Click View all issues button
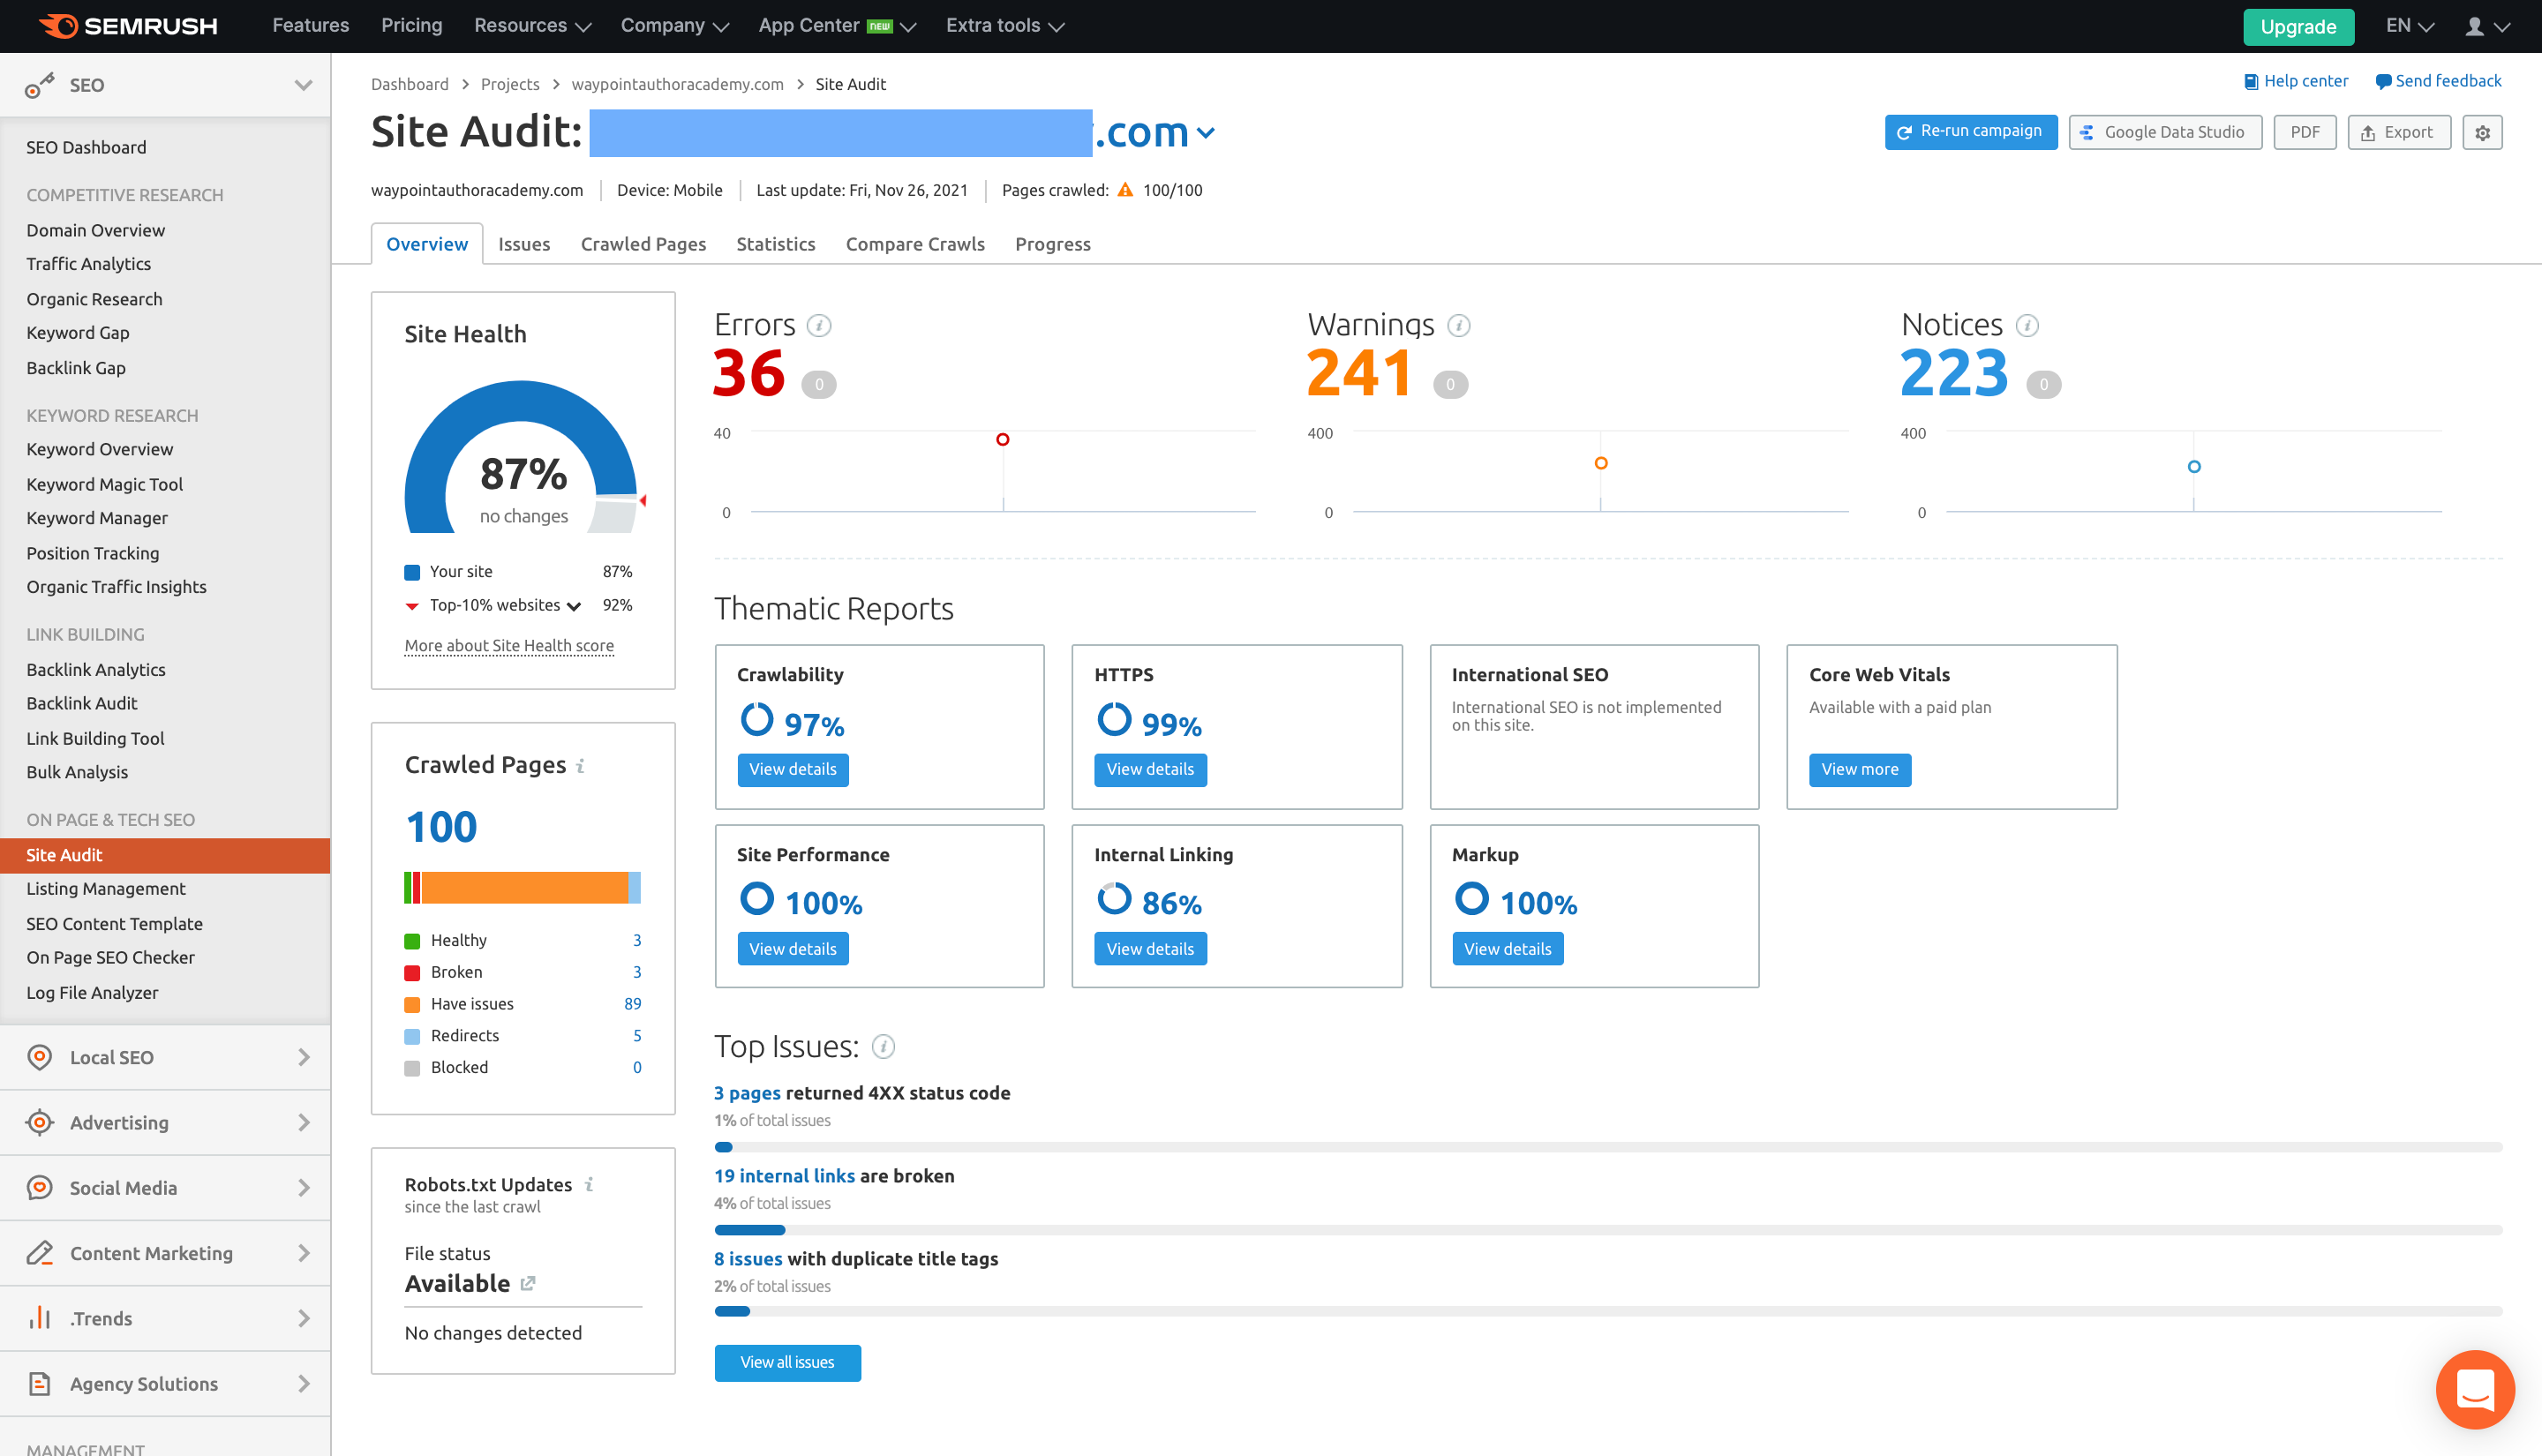The height and width of the screenshot is (1456, 2542). [x=787, y=1362]
